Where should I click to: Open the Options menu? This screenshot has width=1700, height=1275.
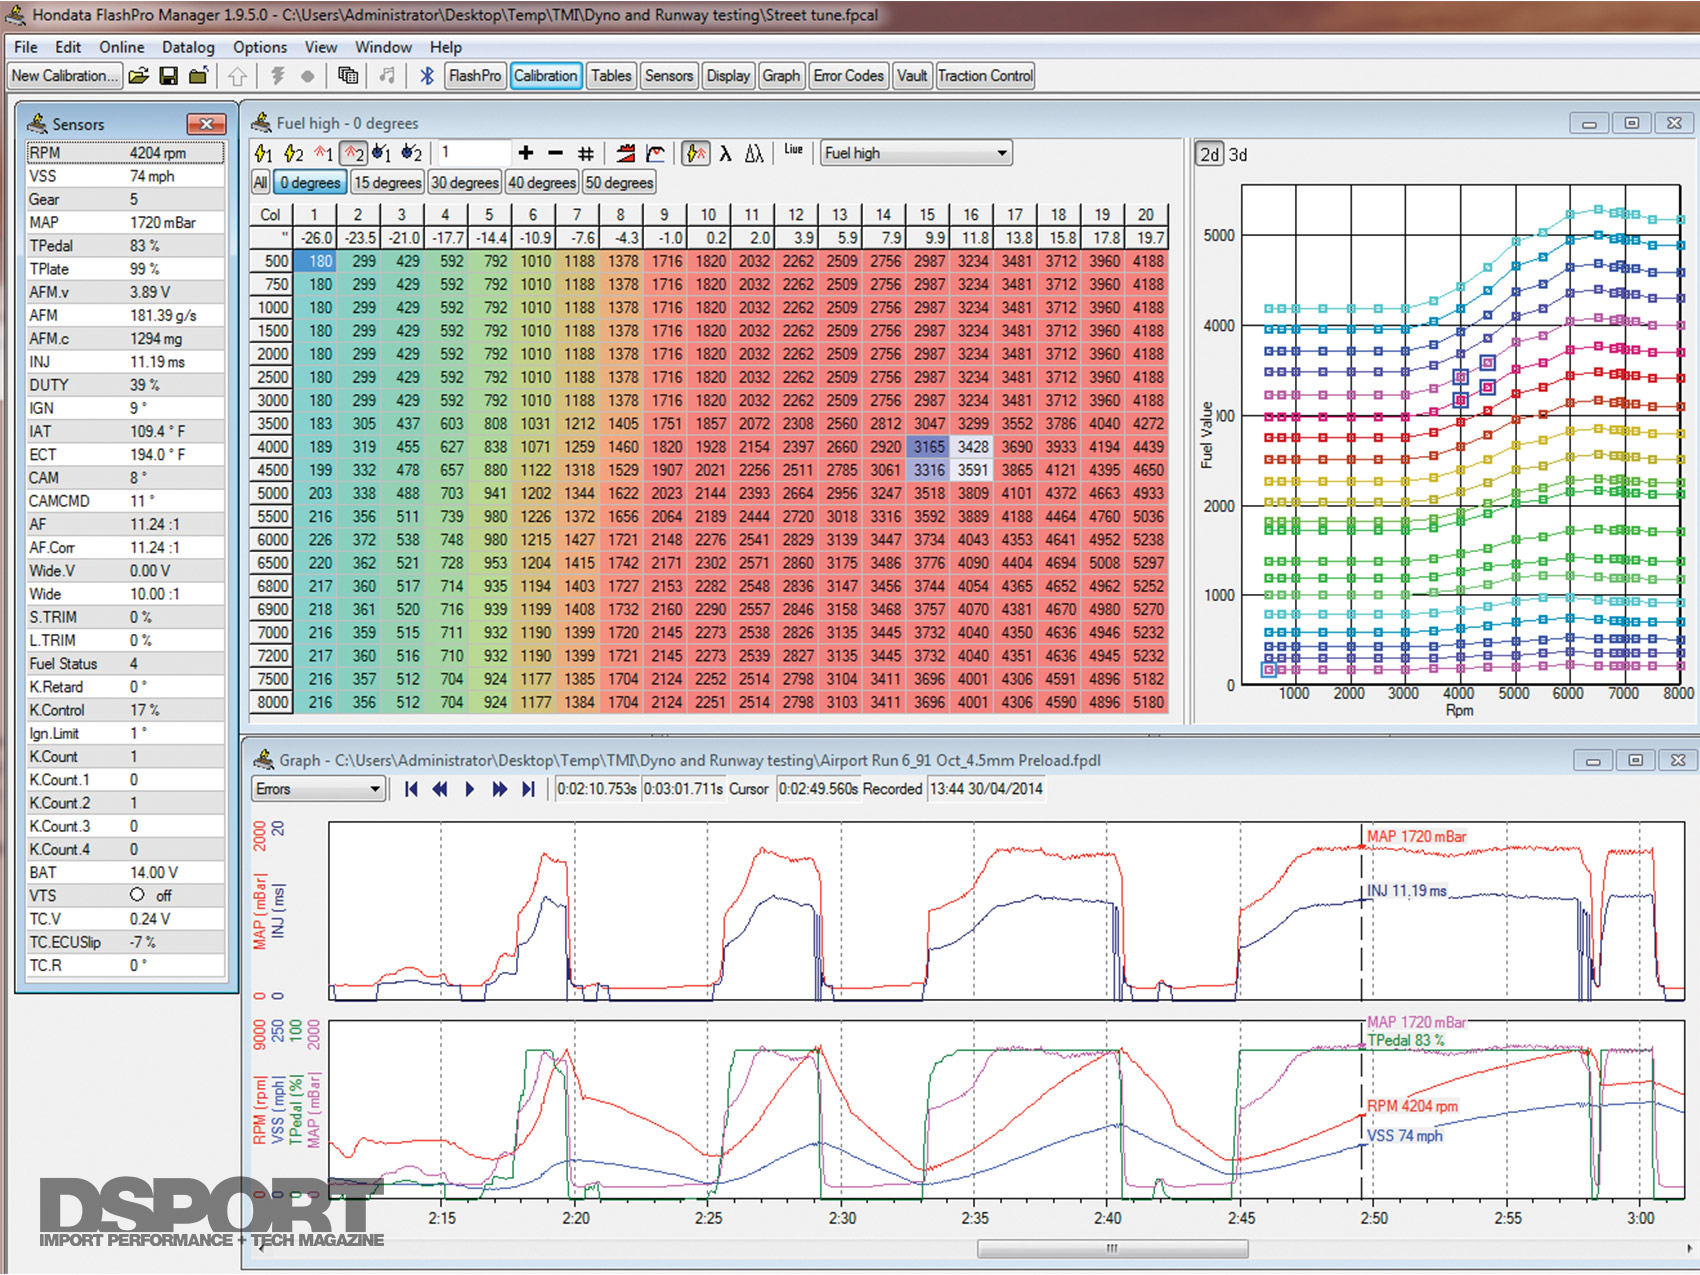coord(260,47)
